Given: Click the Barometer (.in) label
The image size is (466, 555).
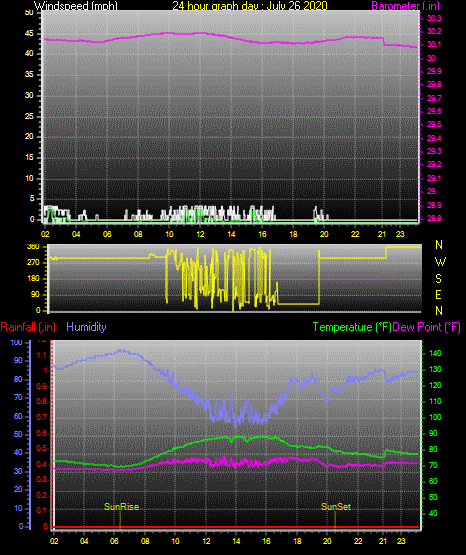Looking at the screenshot, I should point(405,6).
